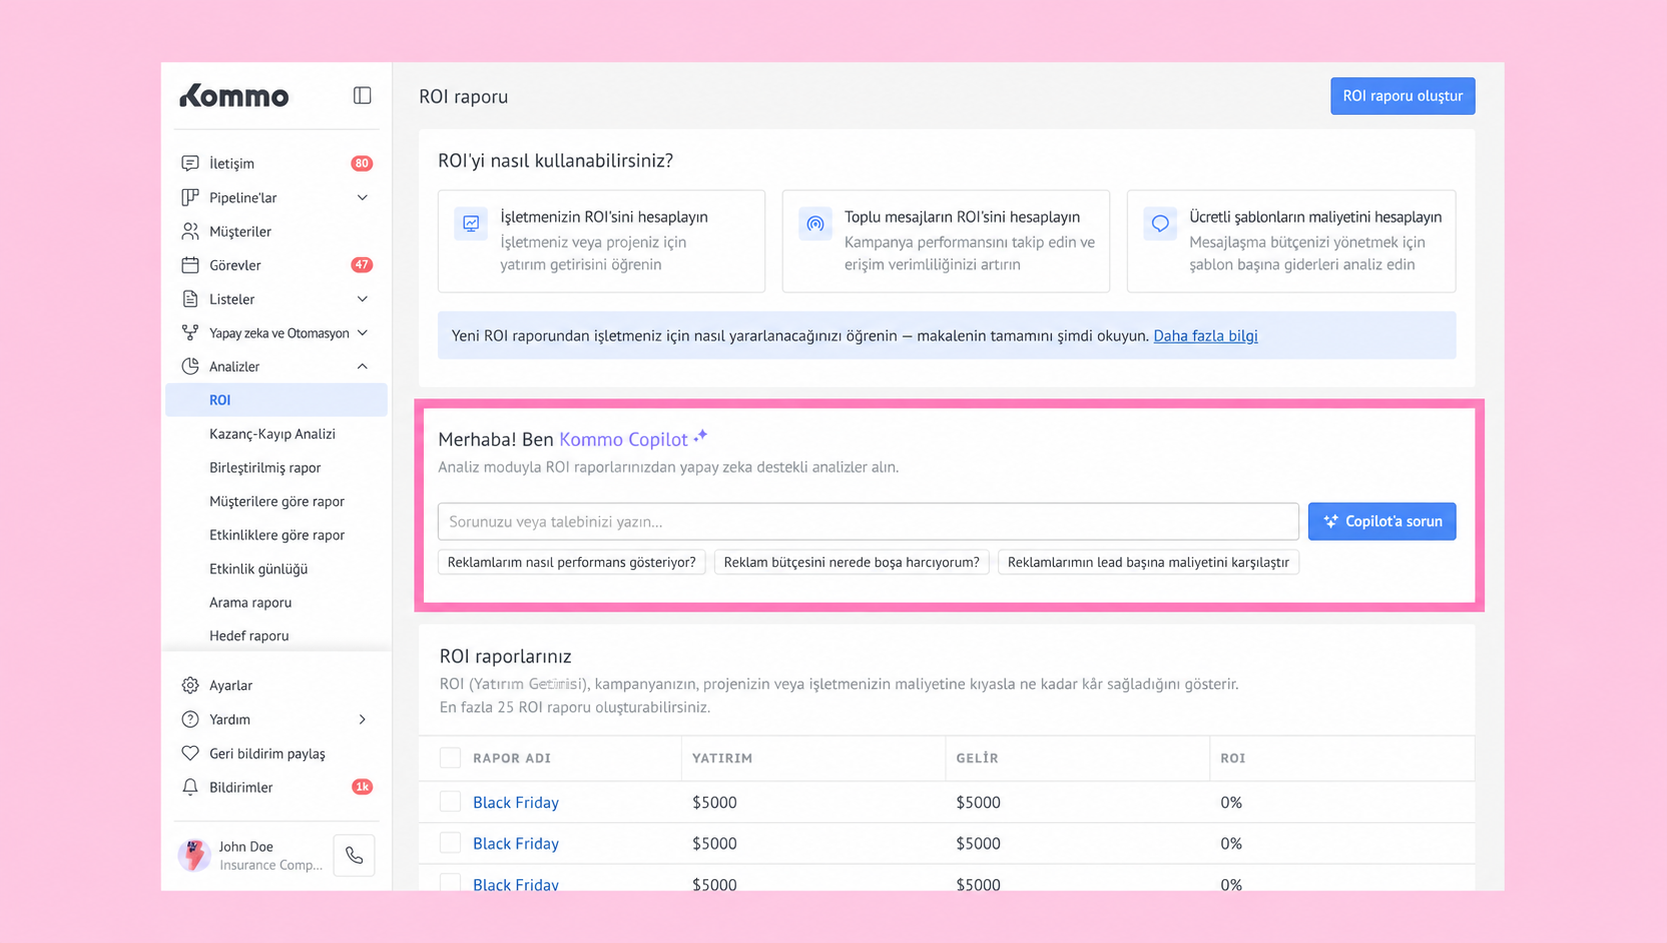The height and width of the screenshot is (943, 1667).
Task: Open Hedef raporu
Action: click(x=249, y=636)
